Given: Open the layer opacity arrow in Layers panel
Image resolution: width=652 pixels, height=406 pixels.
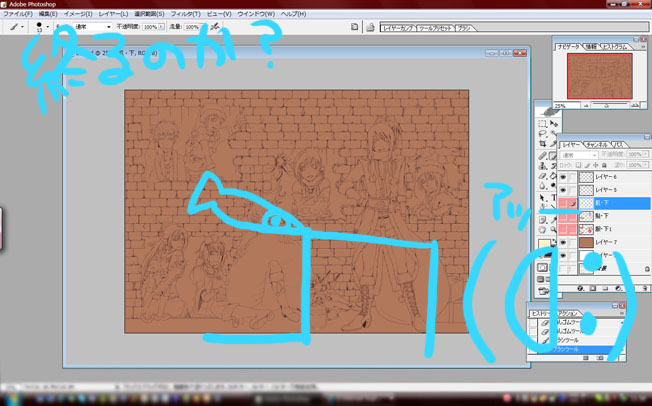Looking at the screenshot, I should coord(645,154).
